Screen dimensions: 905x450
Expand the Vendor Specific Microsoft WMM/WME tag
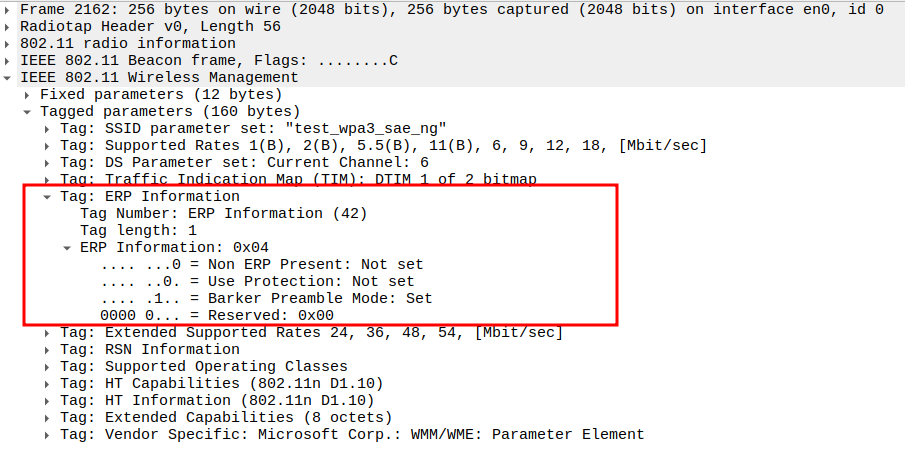48,435
